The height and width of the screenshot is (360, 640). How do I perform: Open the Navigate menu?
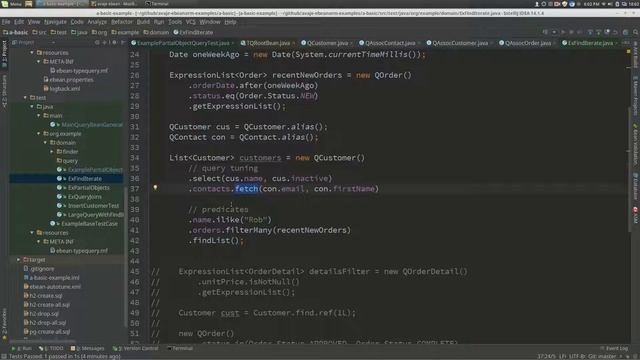(x=55, y=22)
